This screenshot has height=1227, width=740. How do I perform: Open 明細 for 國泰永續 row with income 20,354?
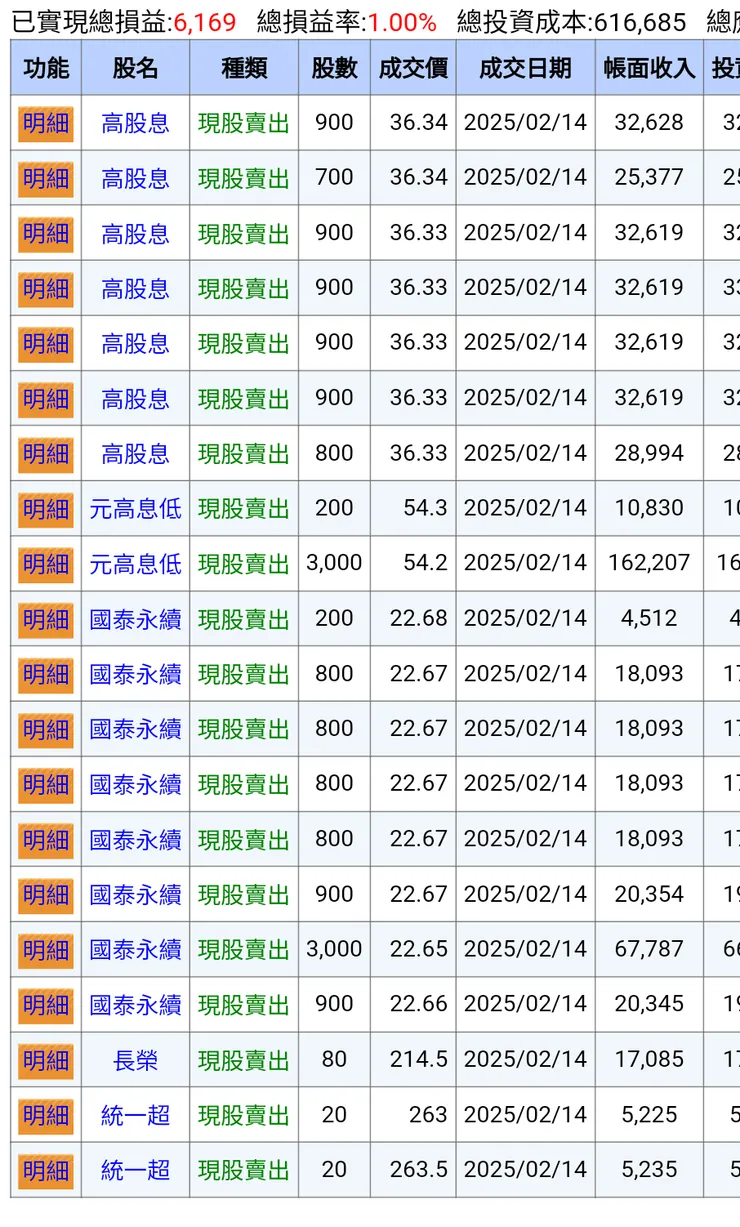pos(46,896)
